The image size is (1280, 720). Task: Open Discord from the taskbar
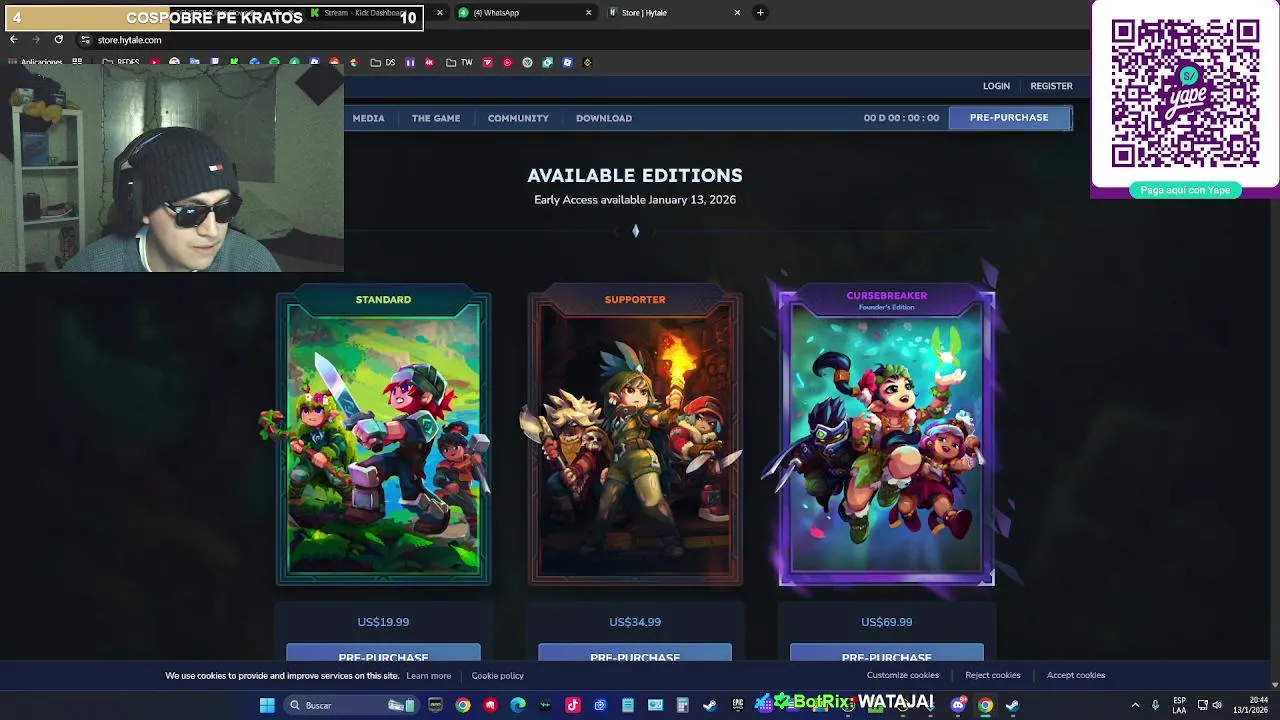[958, 705]
